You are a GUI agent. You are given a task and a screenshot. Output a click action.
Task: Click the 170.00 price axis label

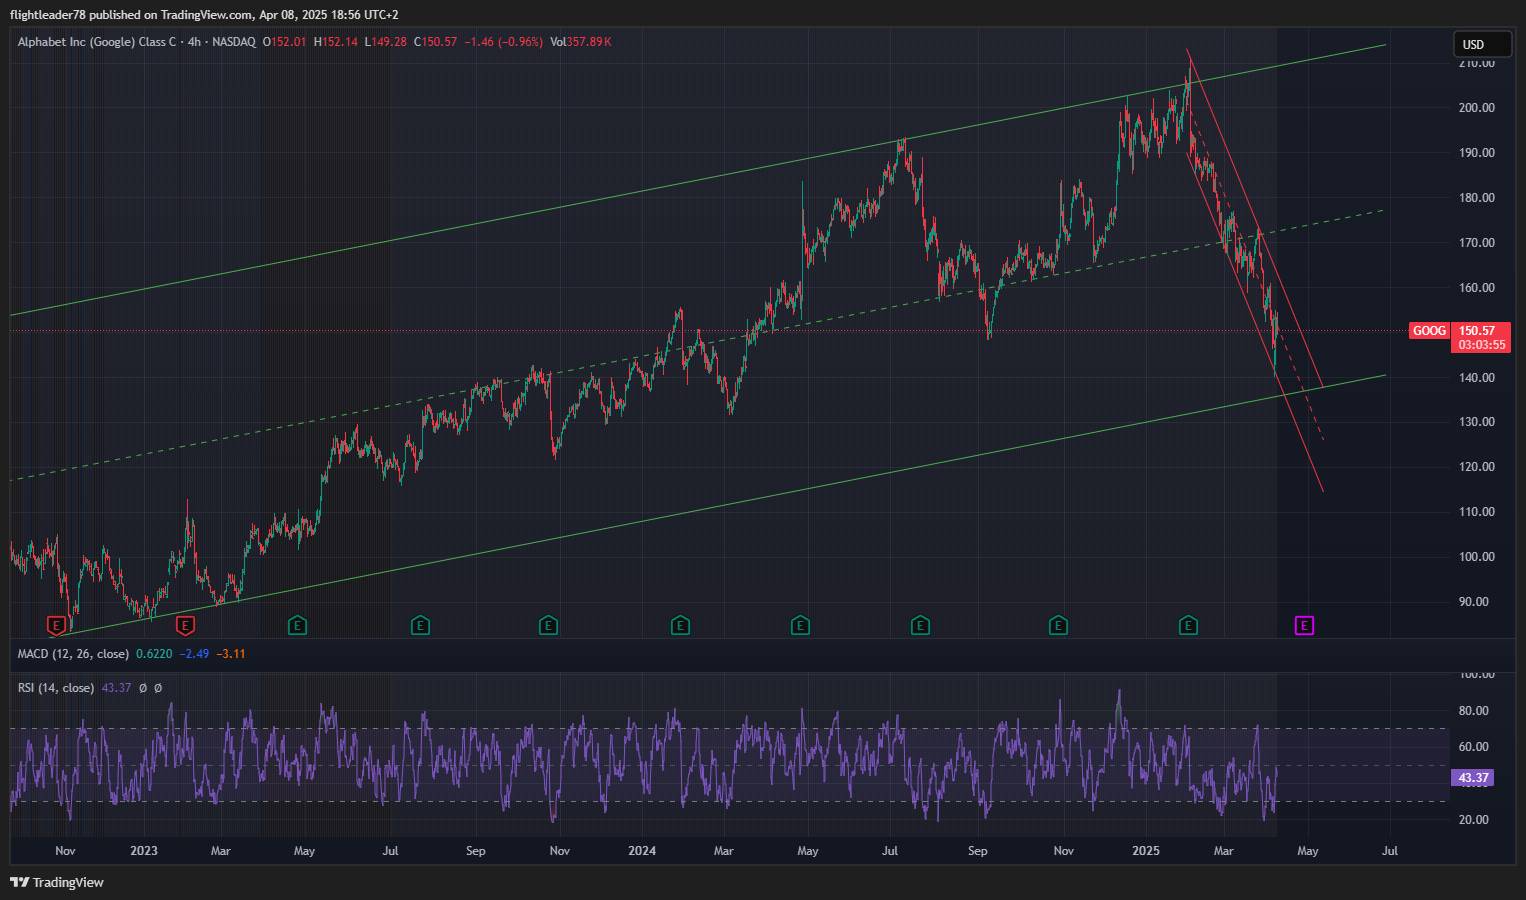1477,243
